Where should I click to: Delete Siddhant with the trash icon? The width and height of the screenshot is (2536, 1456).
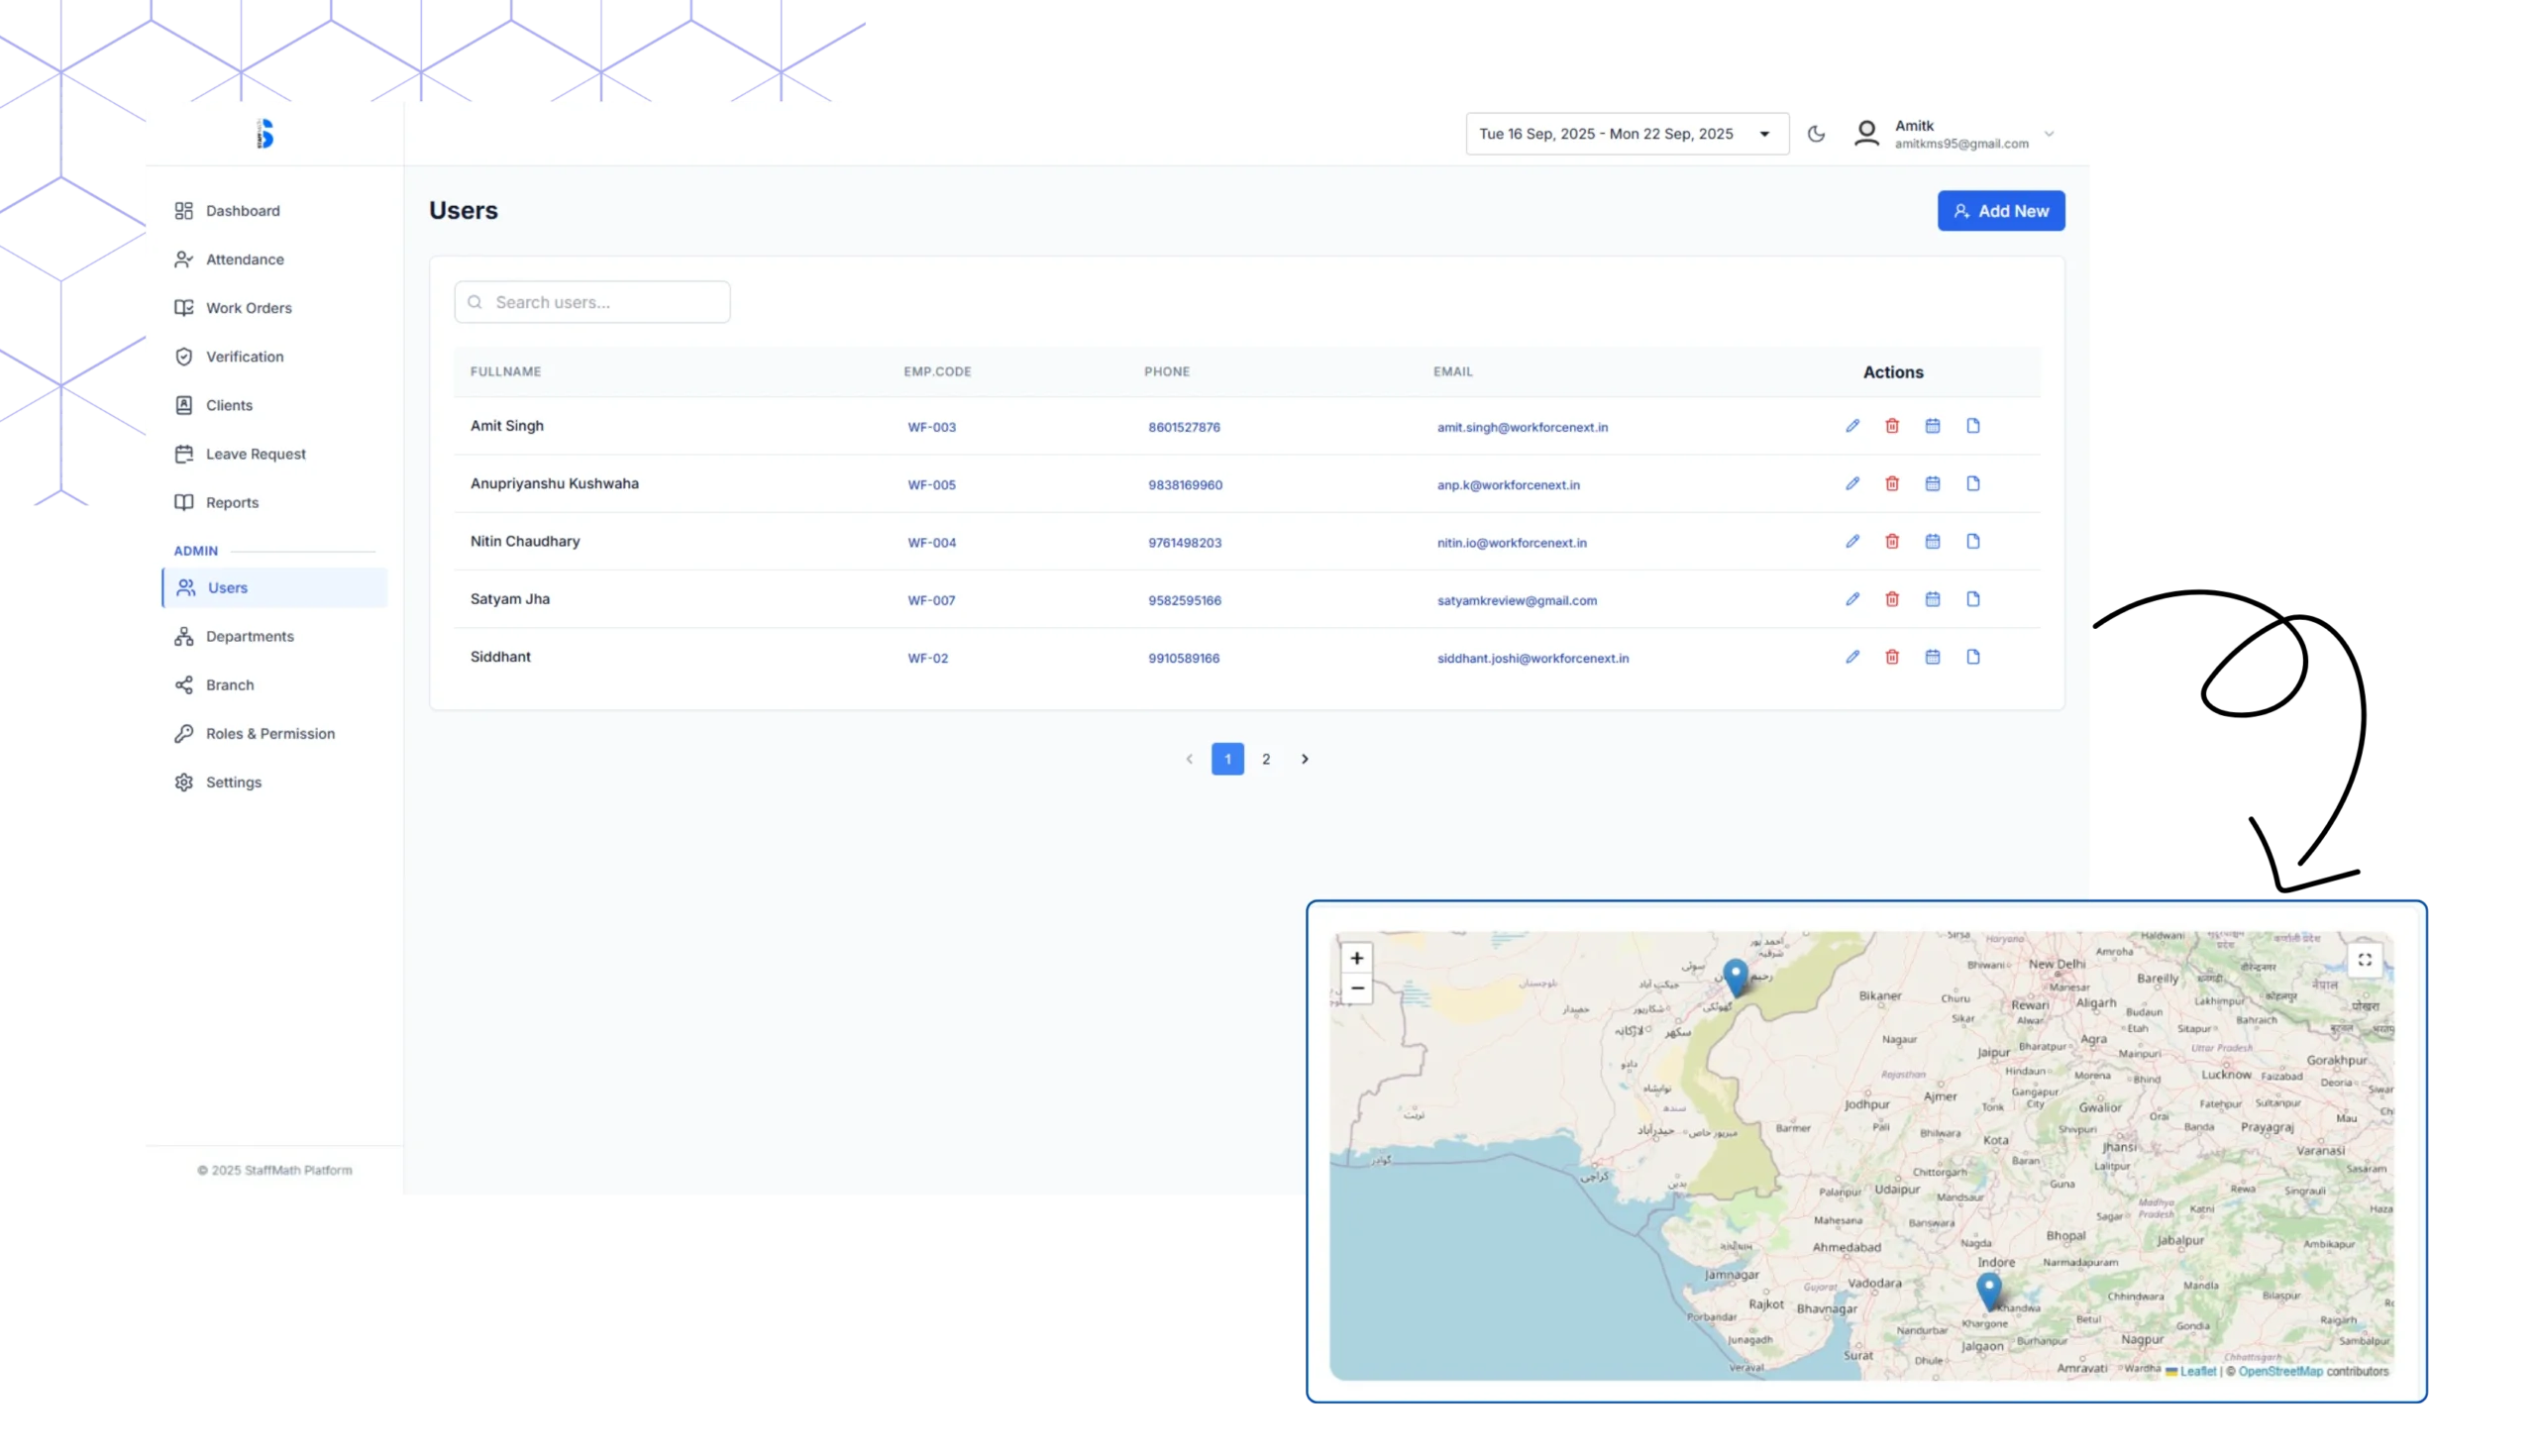coord(1892,657)
